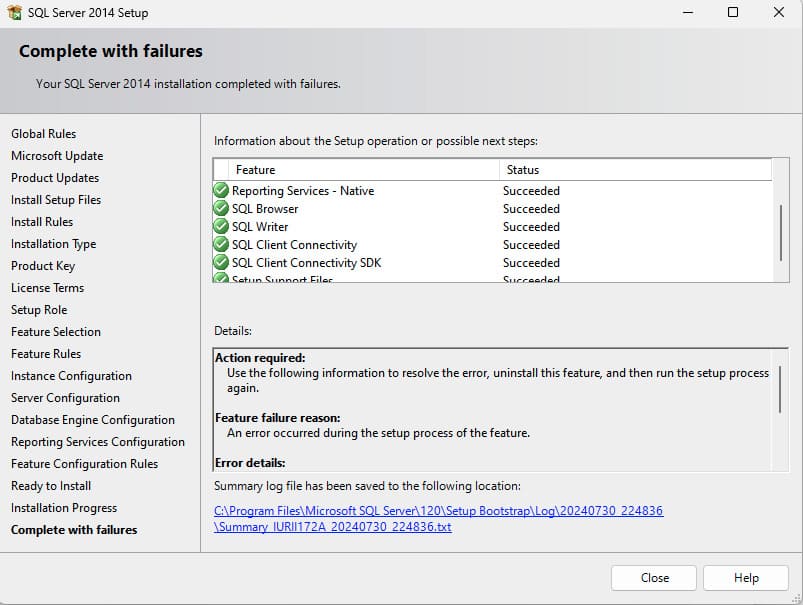Select Complete with failures step in sidebar

point(74,530)
